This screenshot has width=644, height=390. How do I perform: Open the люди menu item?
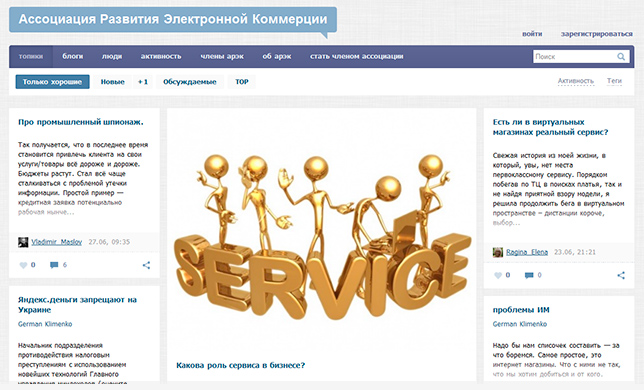[x=112, y=56]
